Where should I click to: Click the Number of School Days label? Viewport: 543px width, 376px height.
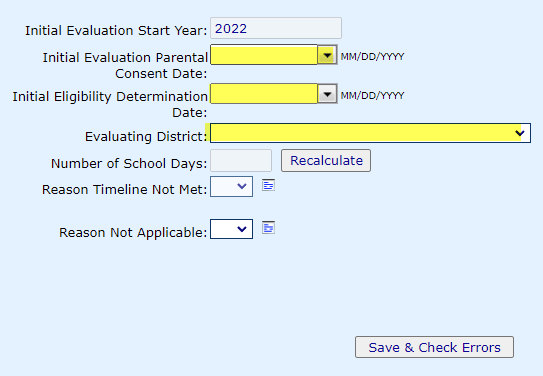(129, 163)
